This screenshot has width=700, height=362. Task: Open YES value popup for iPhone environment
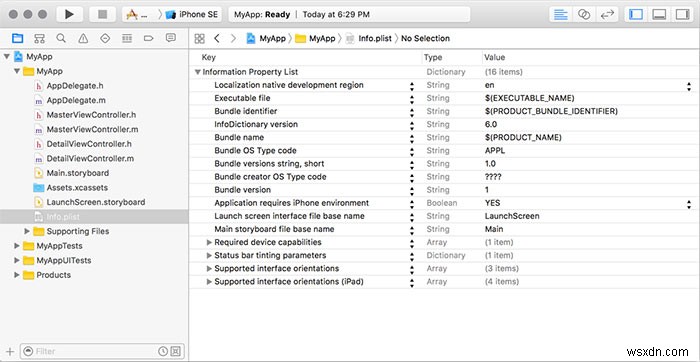tap(689, 205)
